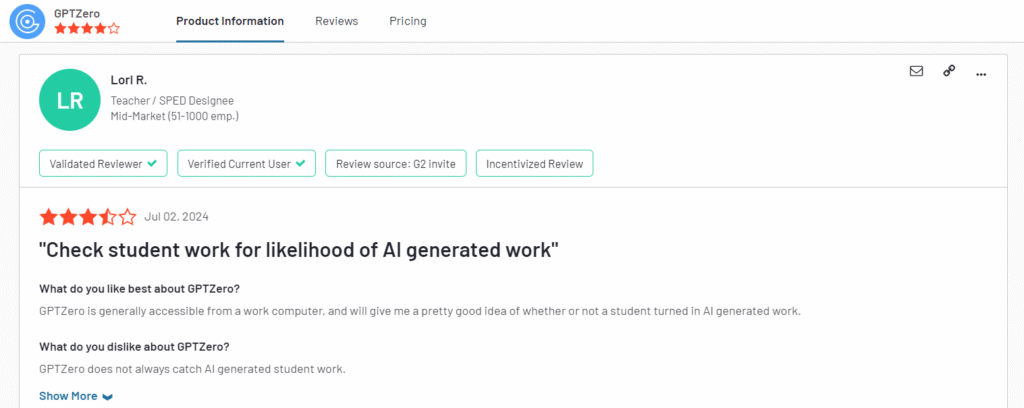Click the LR reviewer avatar
This screenshot has width=1024, height=408.
(69, 101)
